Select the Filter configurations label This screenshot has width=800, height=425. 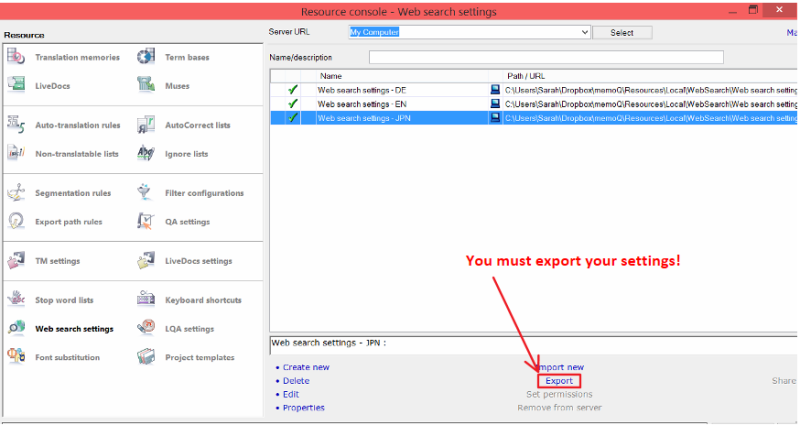click(x=204, y=193)
